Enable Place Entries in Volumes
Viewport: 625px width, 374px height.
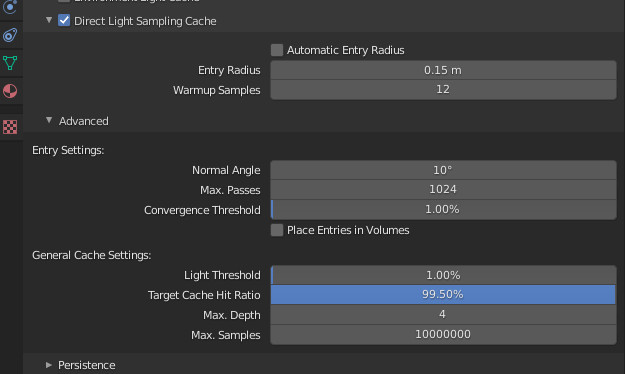pyautogui.click(x=277, y=230)
